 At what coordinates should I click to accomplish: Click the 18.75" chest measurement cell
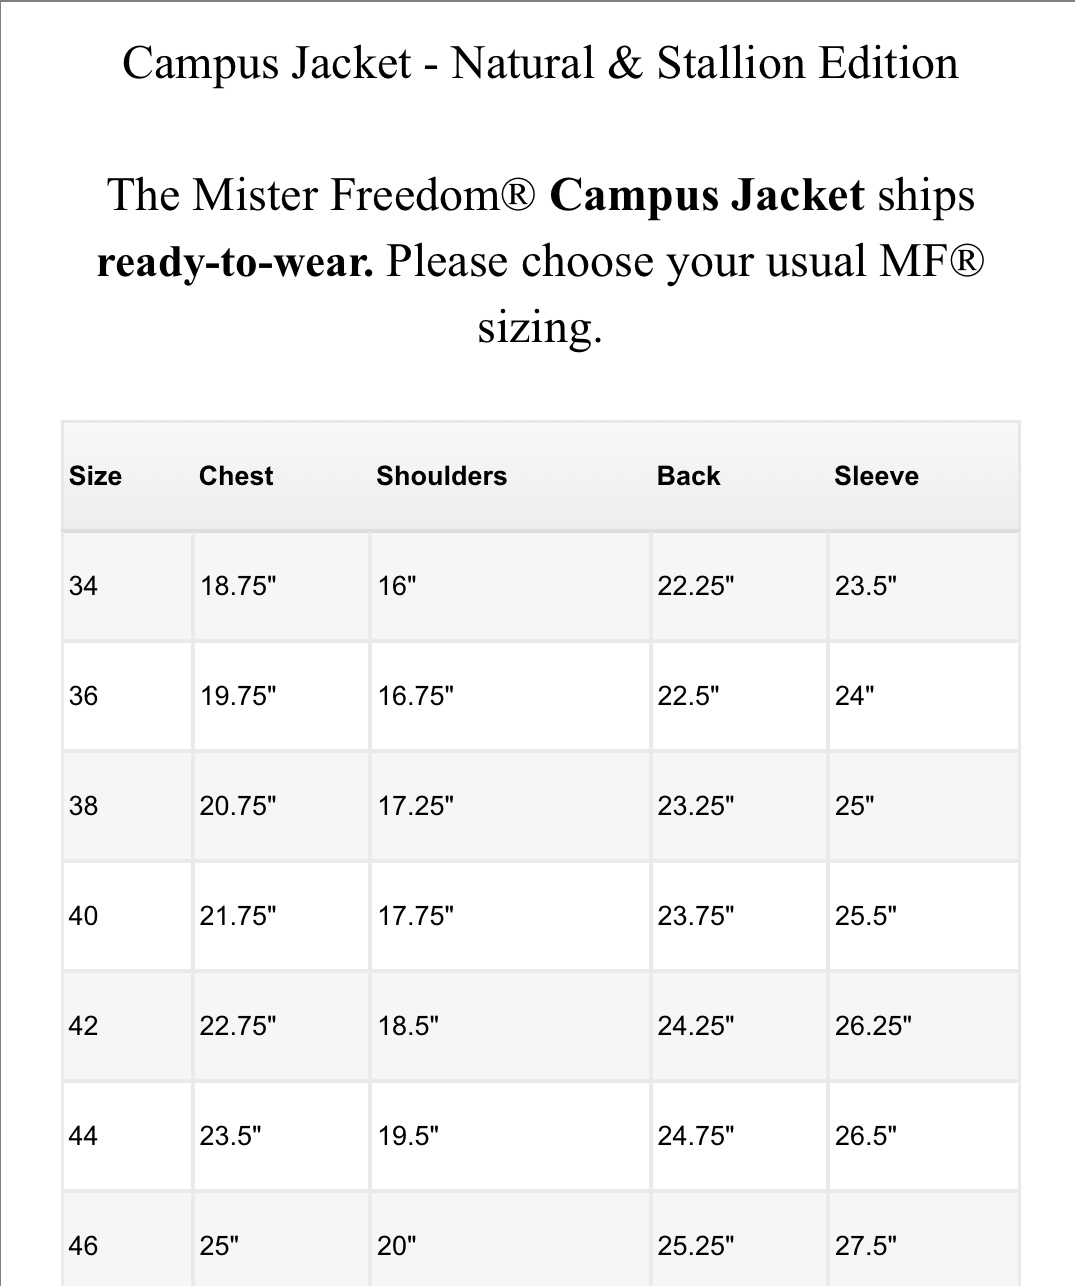tap(281, 586)
